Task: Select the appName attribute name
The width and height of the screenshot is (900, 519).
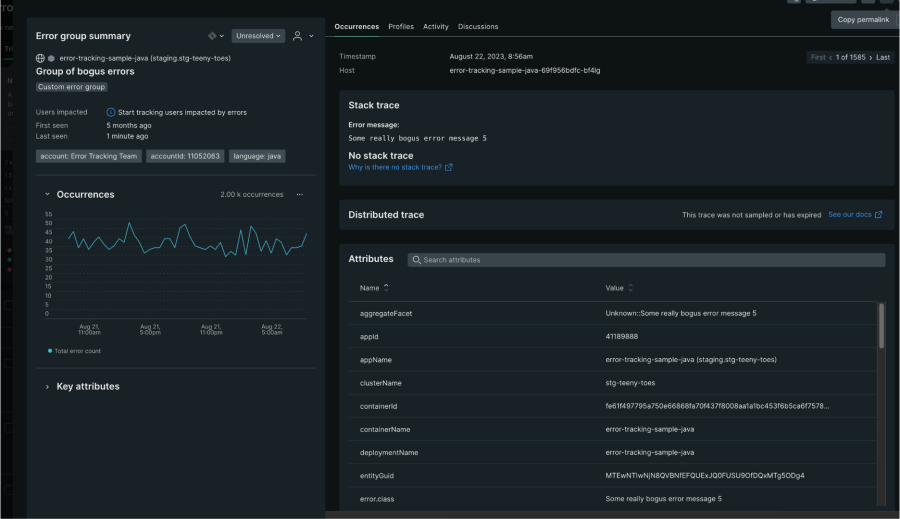Action: 375,360
